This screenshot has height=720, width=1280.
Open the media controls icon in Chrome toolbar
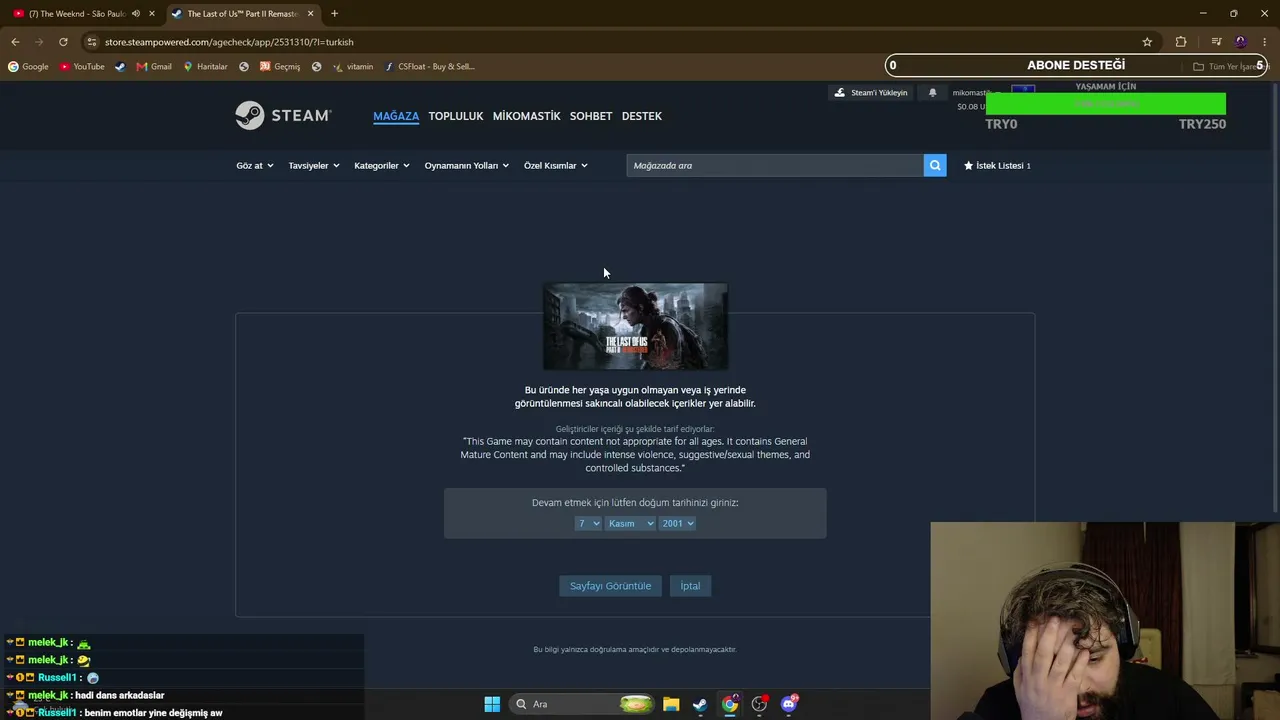(x=1216, y=42)
